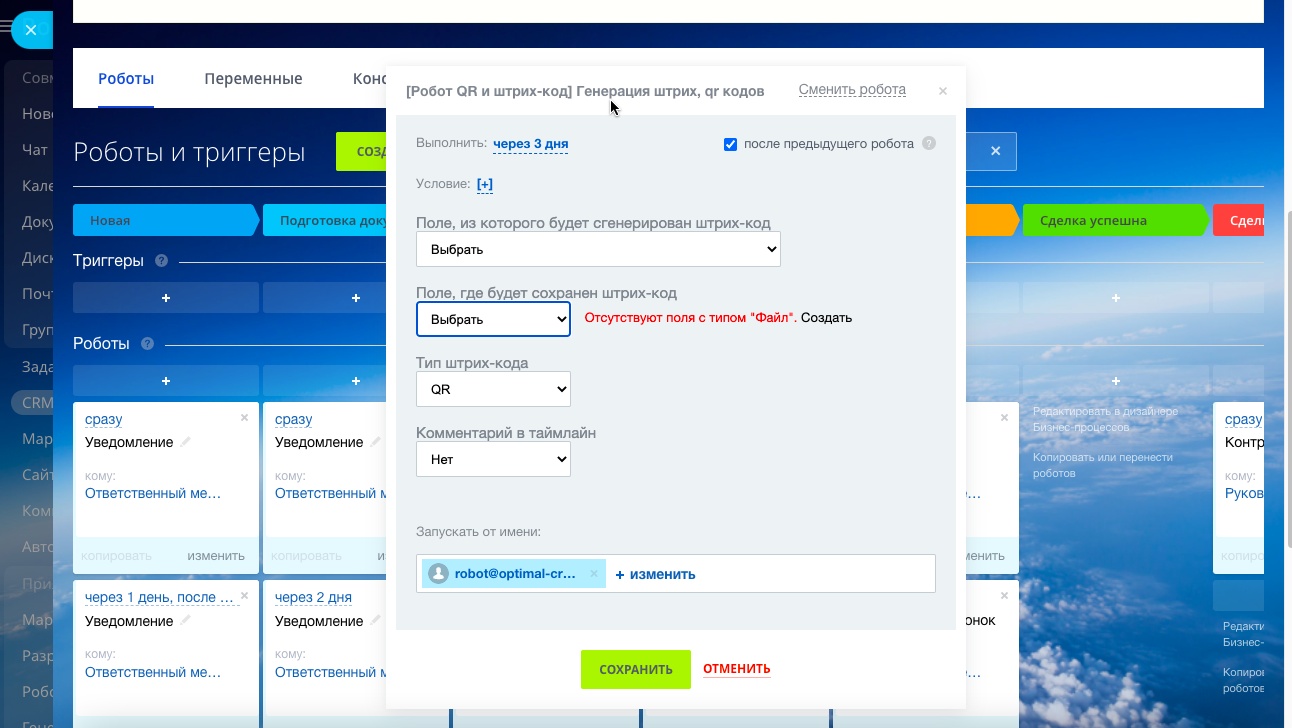Rename the 'сразу' Уведомление robot in Новая

(186, 442)
